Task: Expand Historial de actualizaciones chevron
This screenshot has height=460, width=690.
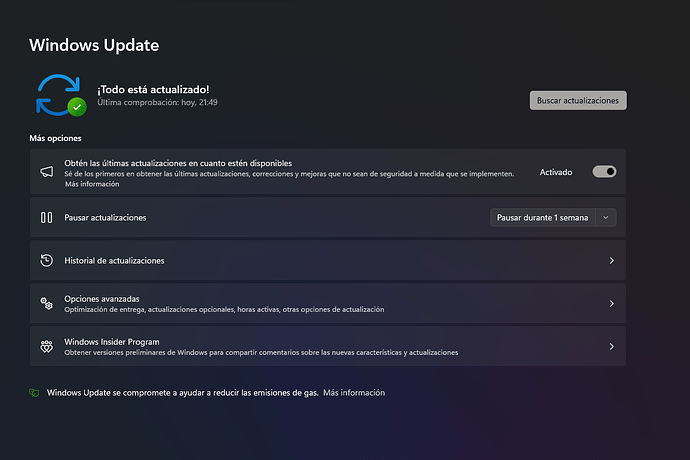Action: [612, 261]
